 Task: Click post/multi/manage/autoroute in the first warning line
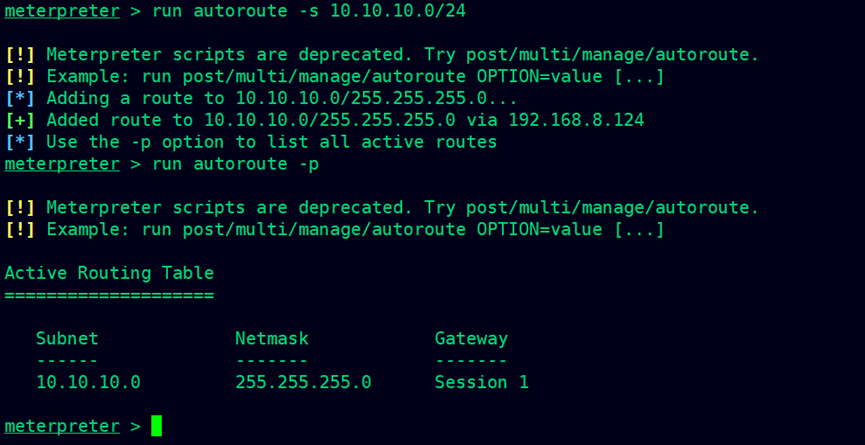tap(608, 55)
